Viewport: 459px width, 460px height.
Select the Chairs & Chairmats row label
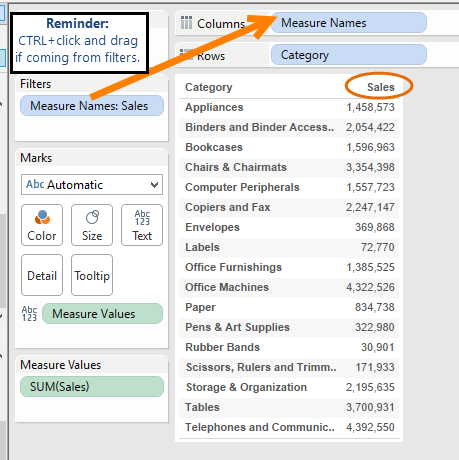pos(236,167)
